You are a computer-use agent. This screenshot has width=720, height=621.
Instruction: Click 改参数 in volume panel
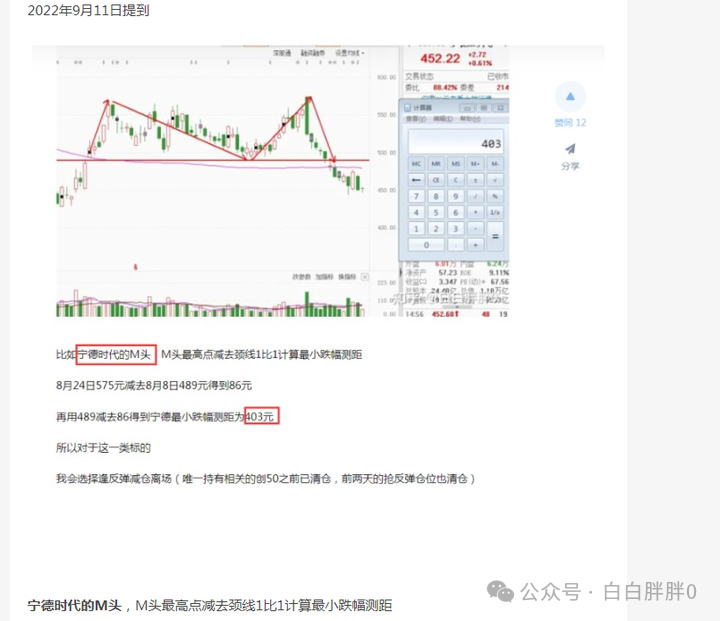302,277
